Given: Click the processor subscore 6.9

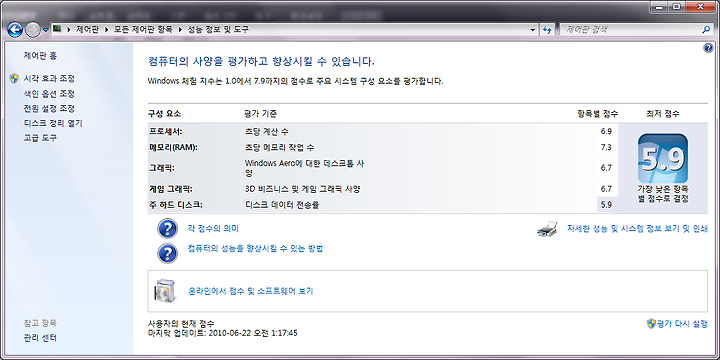Looking at the screenshot, I should 606,131.
